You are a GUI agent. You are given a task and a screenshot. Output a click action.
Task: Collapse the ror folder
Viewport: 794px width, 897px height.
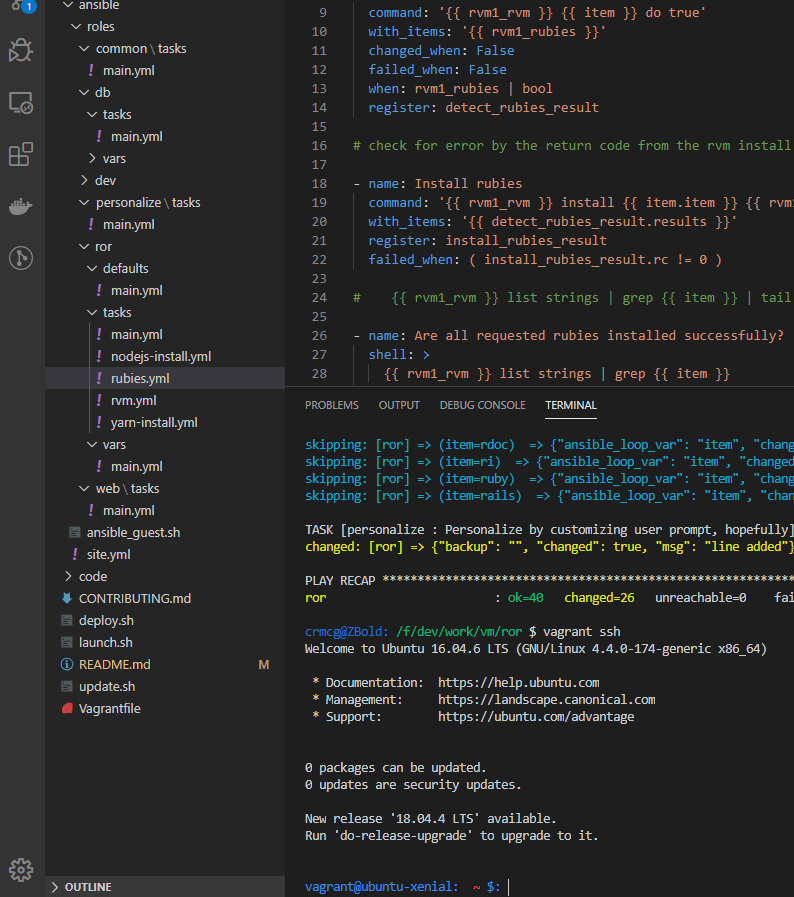coord(84,247)
